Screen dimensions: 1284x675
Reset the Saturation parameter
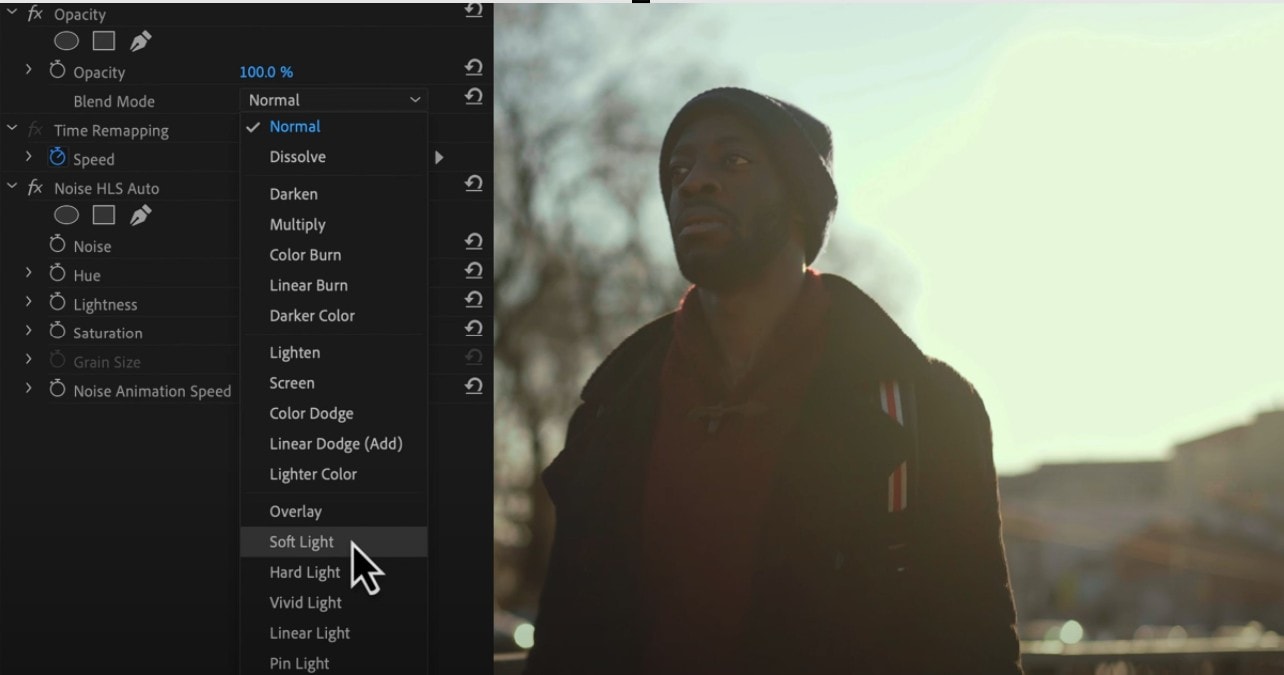pos(474,329)
